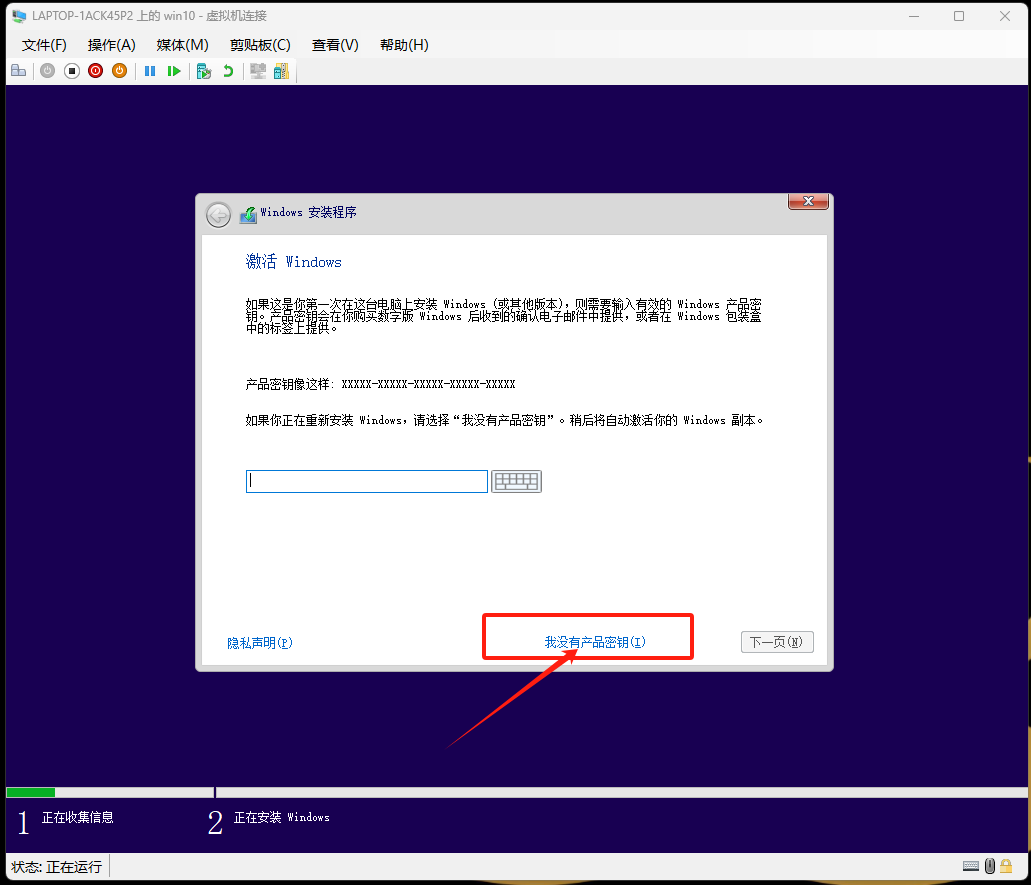Click the XXXXX-XXXXX product key example text
Viewport: 1031px width, 885px height.
[x=428, y=384]
